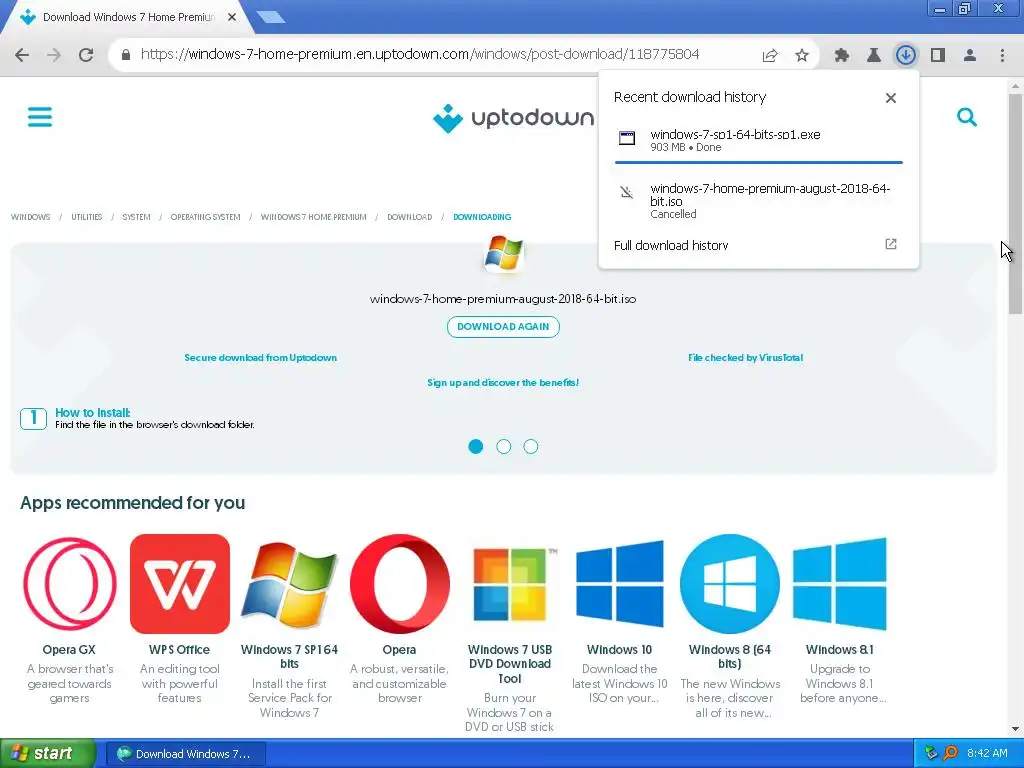Screen dimensions: 1024x768
Task: Click the Uptodown logo
Action: (513, 118)
